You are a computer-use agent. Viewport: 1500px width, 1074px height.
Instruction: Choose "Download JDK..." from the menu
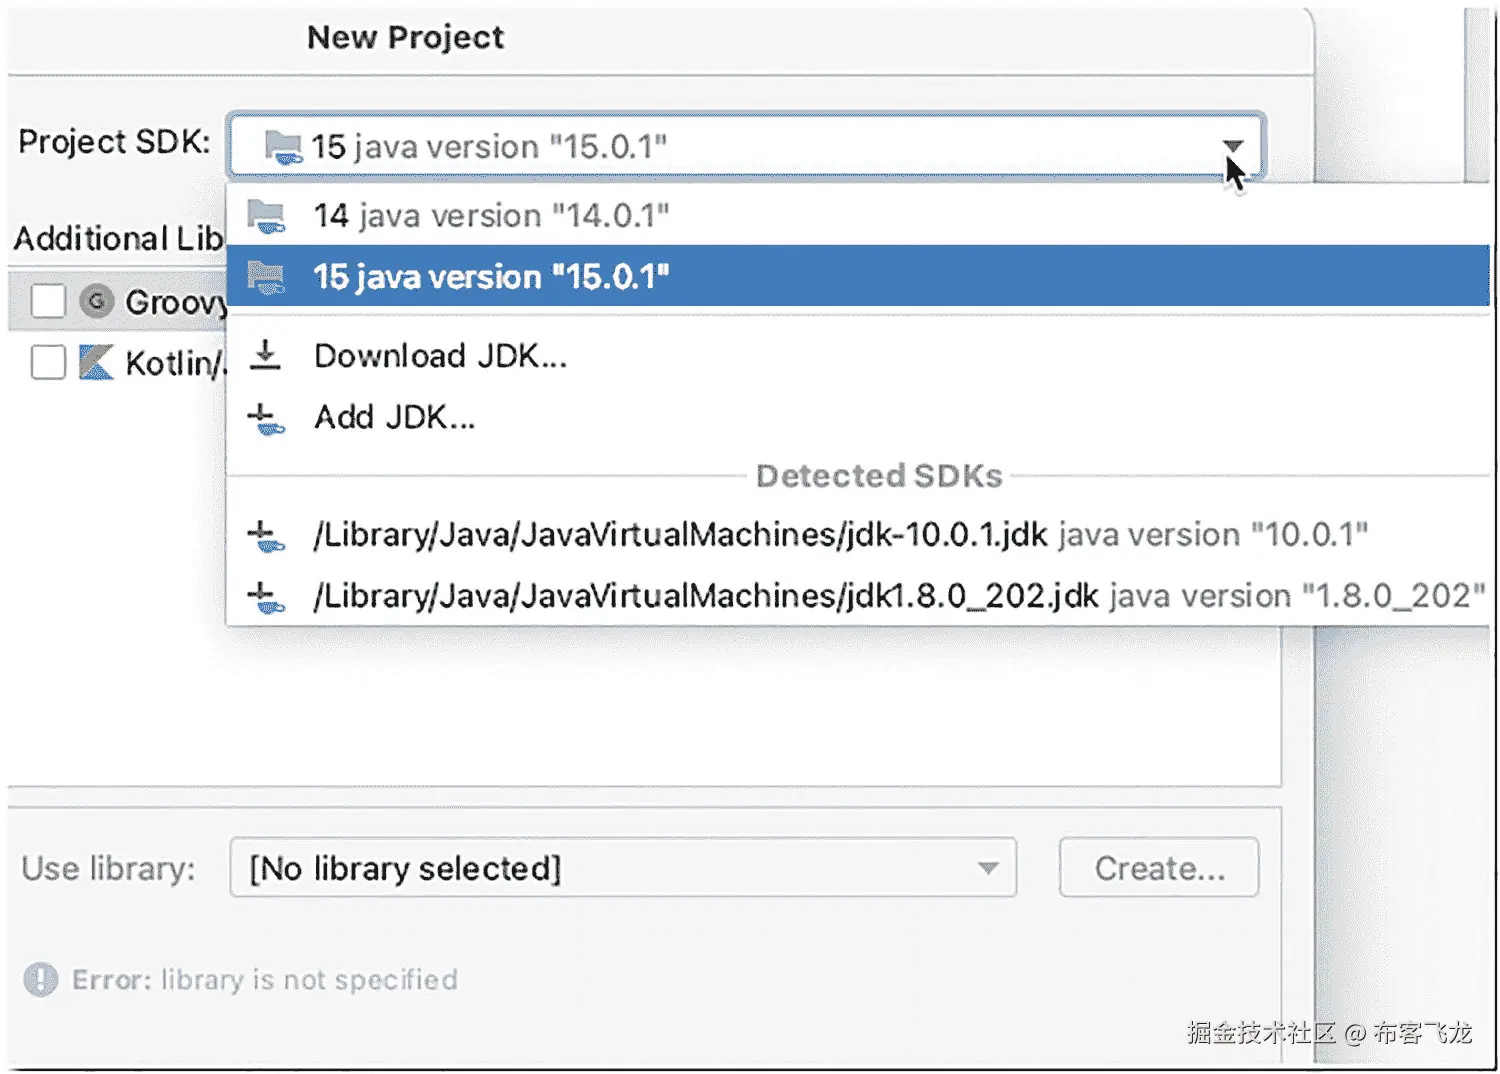click(440, 355)
